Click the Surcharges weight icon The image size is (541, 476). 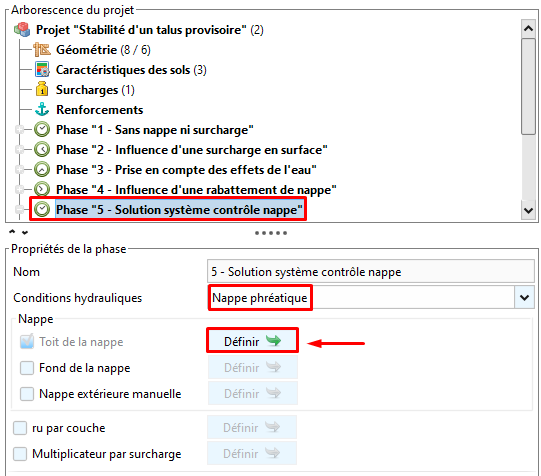point(42,89)
